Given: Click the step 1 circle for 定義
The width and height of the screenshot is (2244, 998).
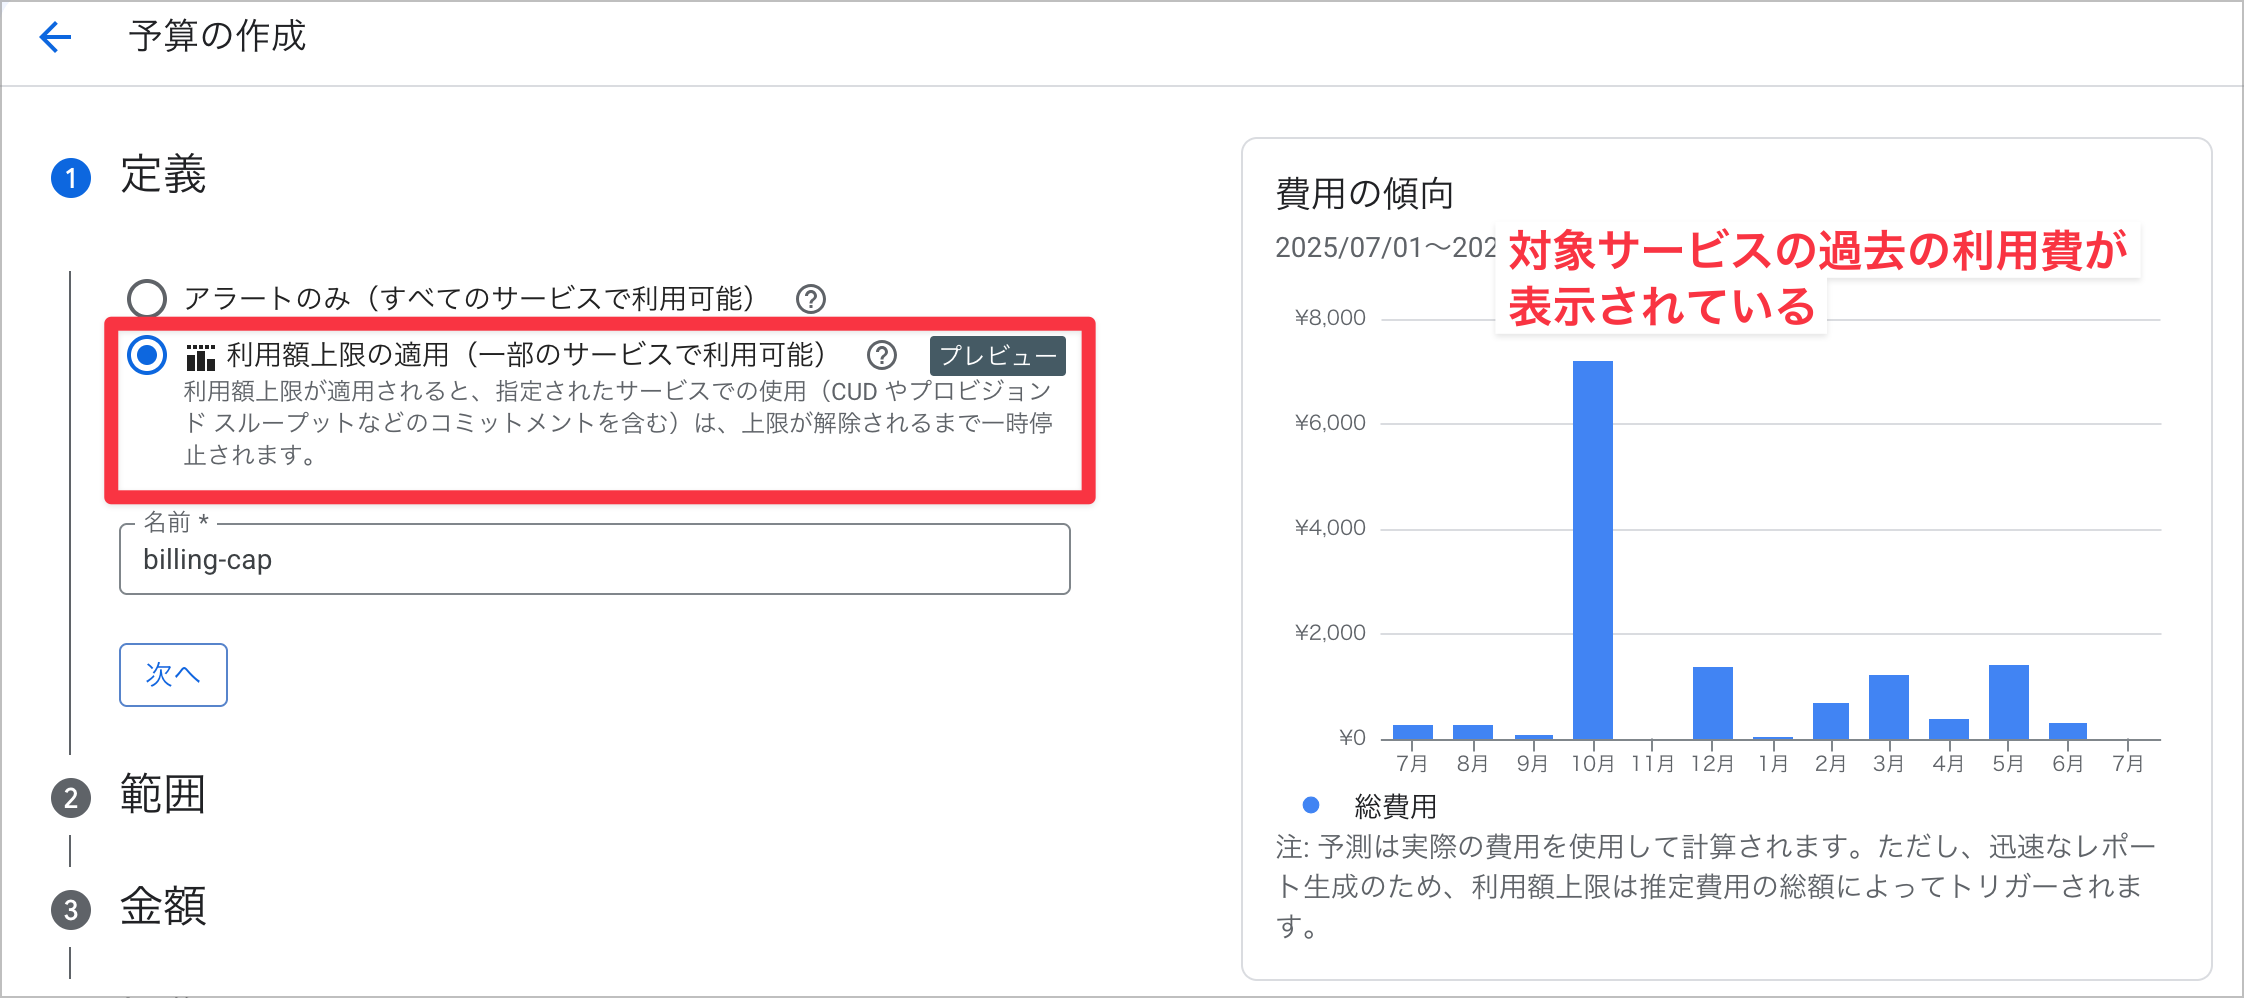Looking at the screenshot, I should tap(71, 178).
